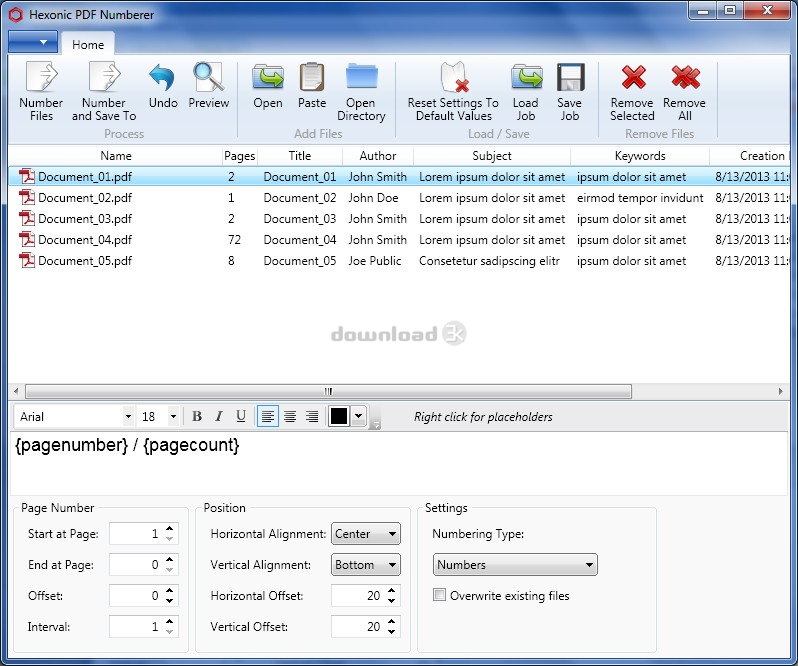Click the scrollbar right arrow
The width and height of the screenshot is (798, 666).
(x=781, y=391)
